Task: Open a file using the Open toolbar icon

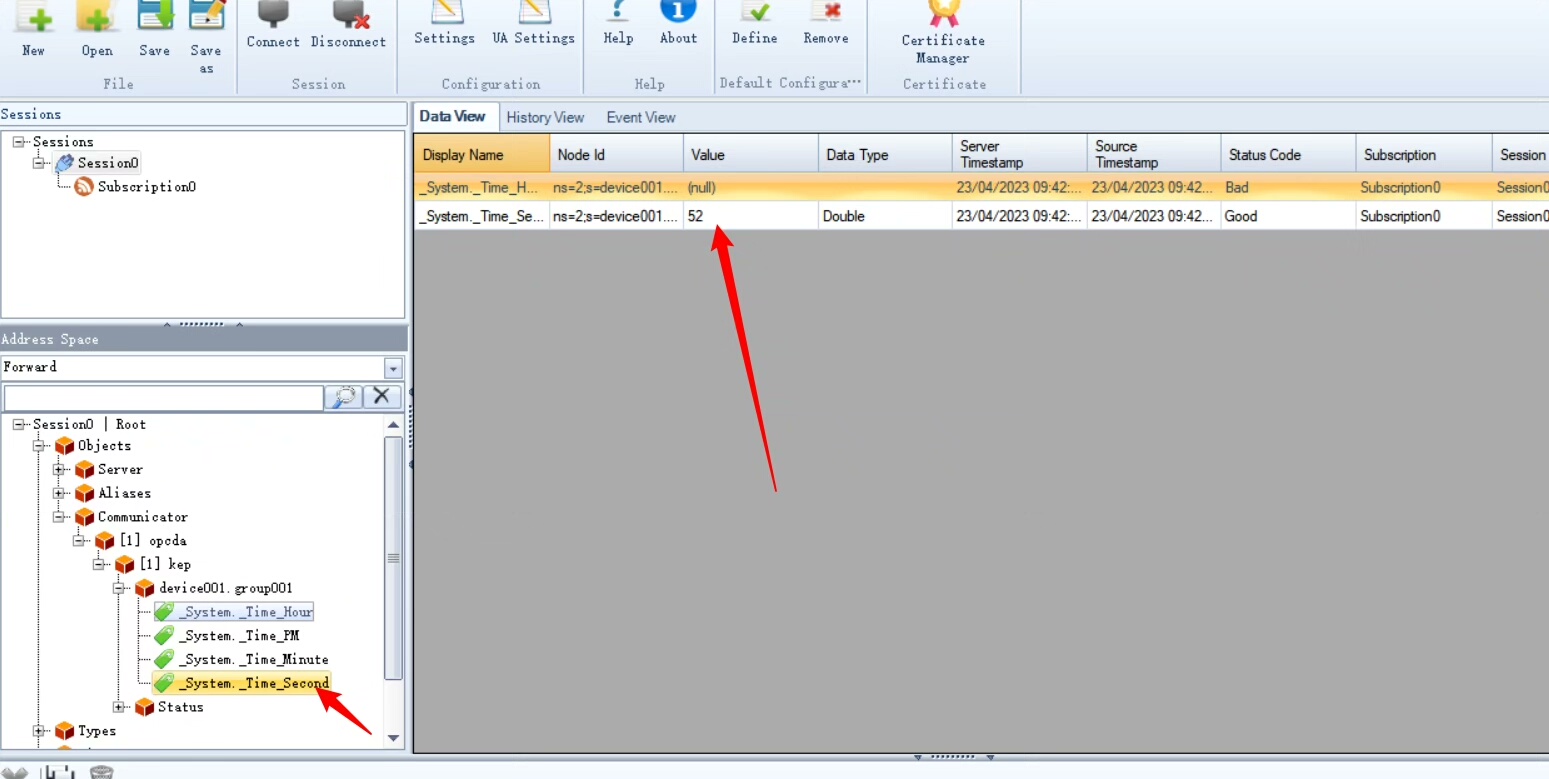Action: pyautogui.click(x=97, y=15)
